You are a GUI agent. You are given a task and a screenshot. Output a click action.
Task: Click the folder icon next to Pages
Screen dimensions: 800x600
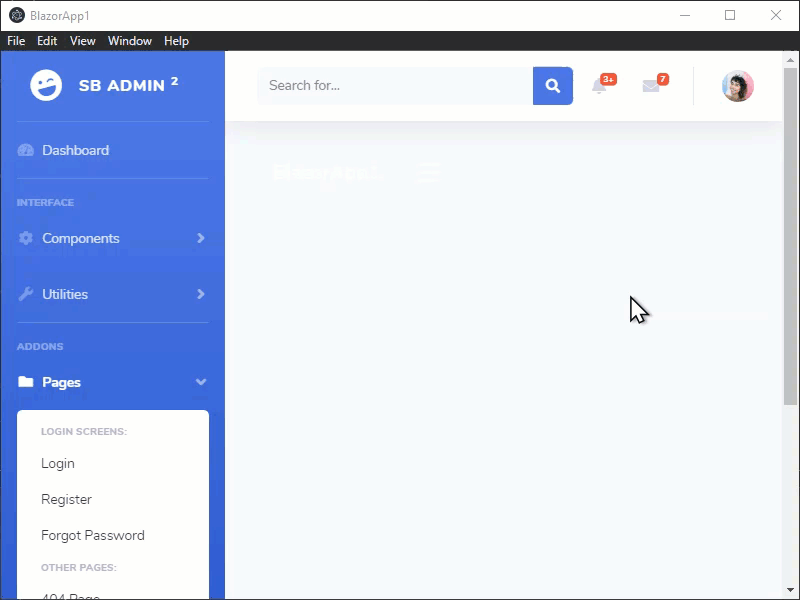coord(25,382)
